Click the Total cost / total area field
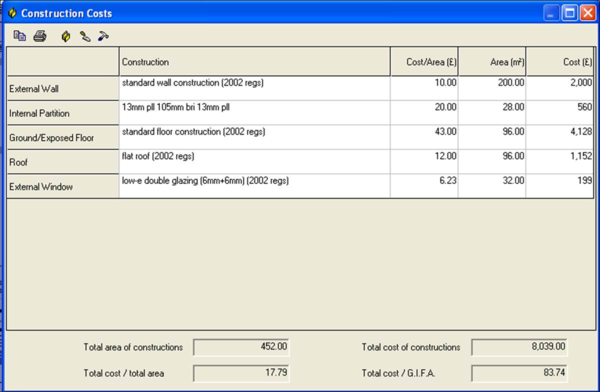 [x=241, y=373]
